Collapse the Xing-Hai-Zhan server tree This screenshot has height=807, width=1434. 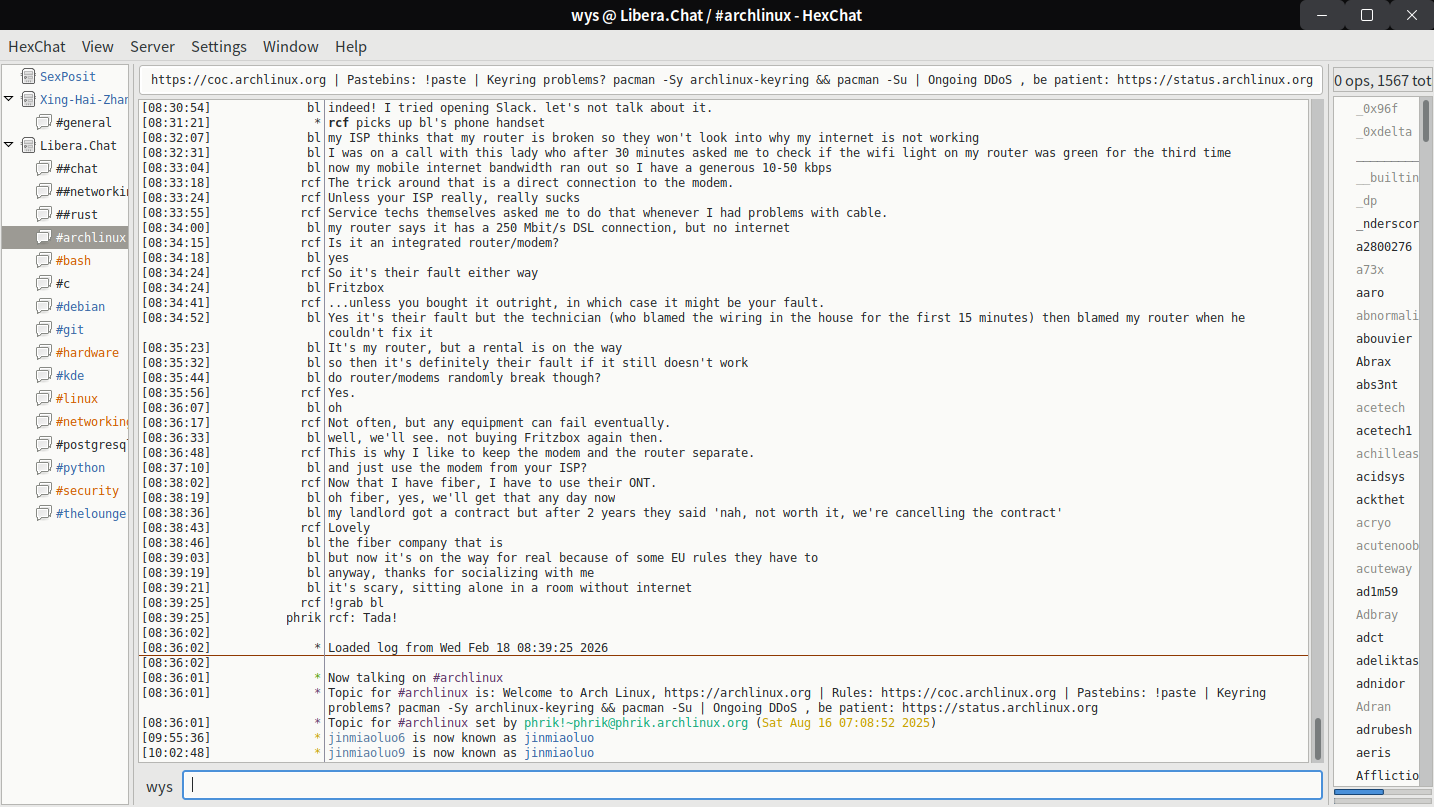(9, 99)
